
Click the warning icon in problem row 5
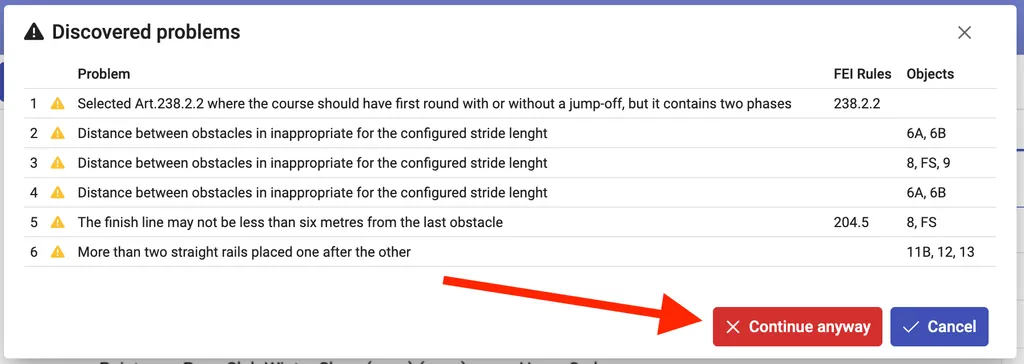click(57, 222)
